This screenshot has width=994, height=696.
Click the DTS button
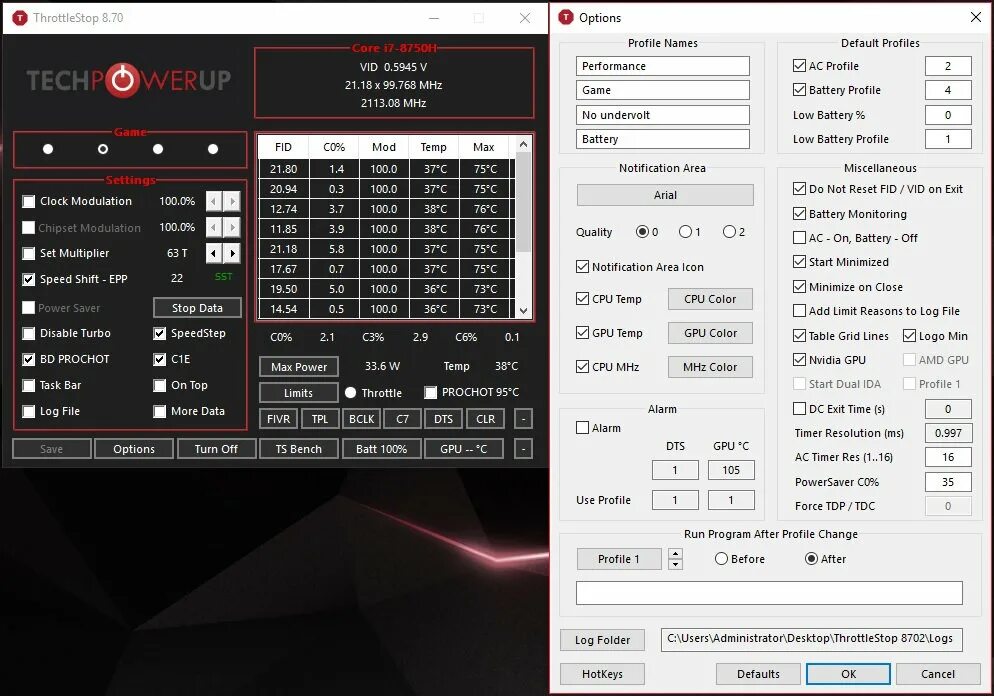coord(444,419)
